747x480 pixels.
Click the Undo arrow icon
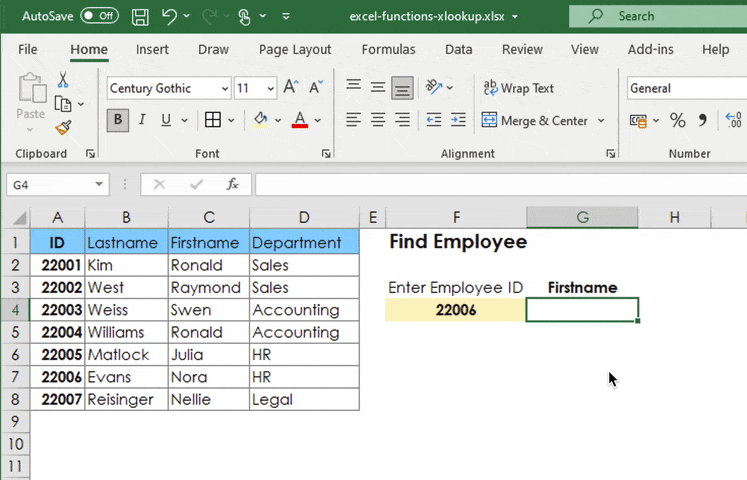170,17
